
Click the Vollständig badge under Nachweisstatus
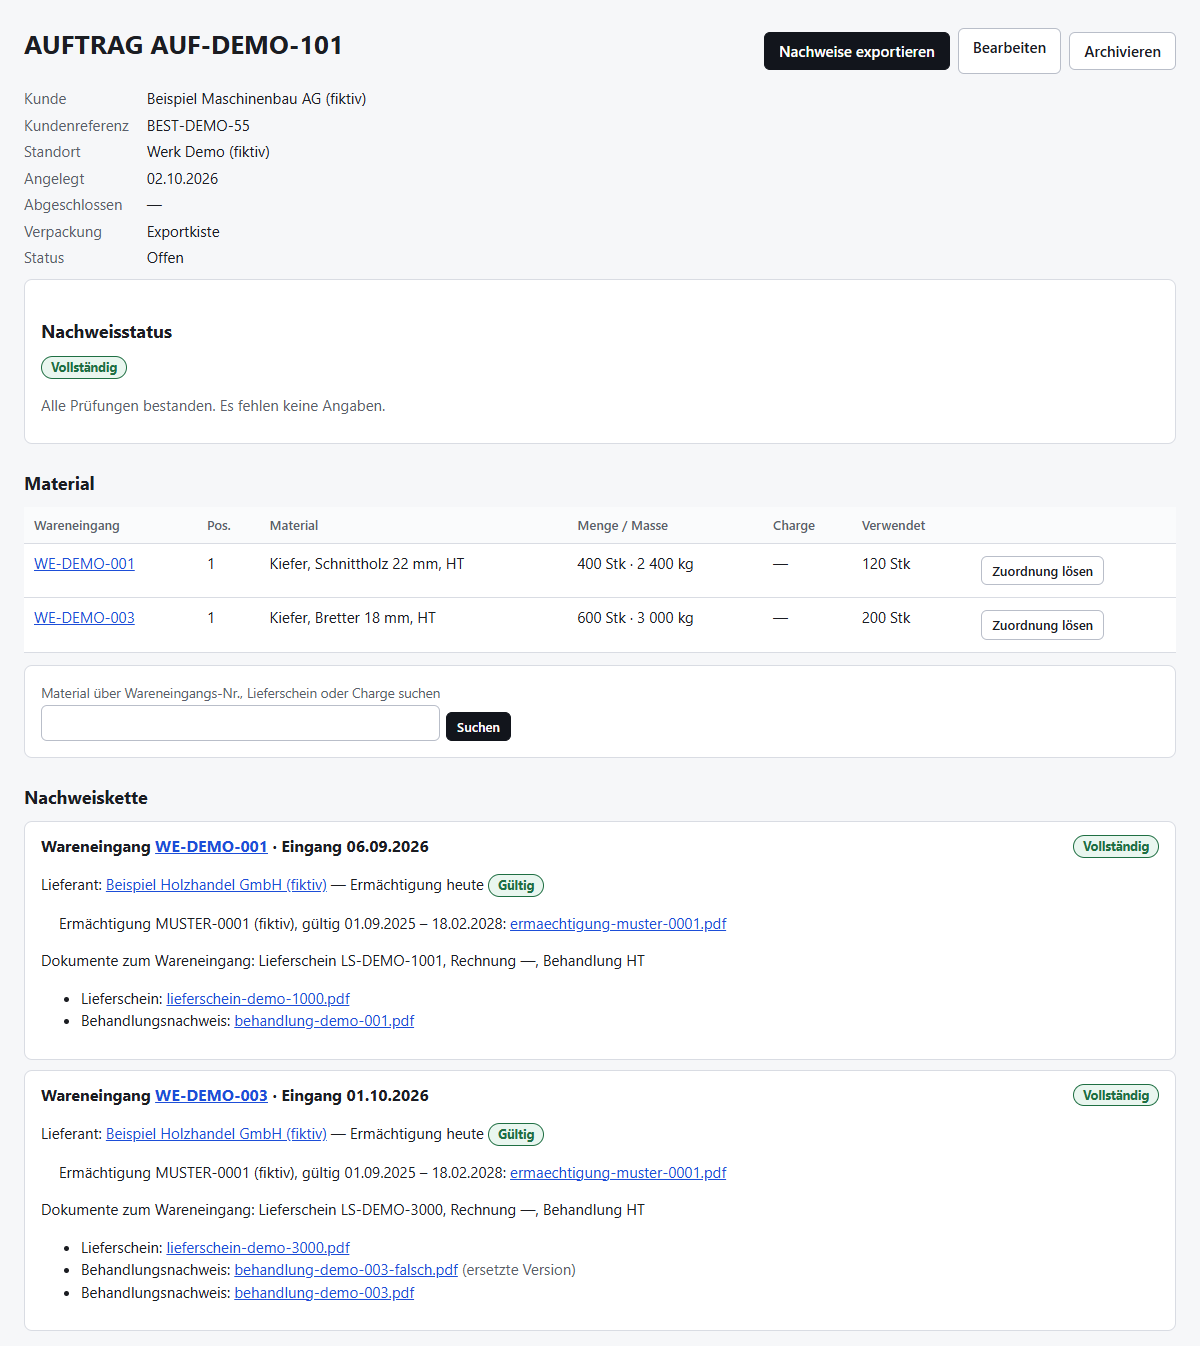(84, 368)
